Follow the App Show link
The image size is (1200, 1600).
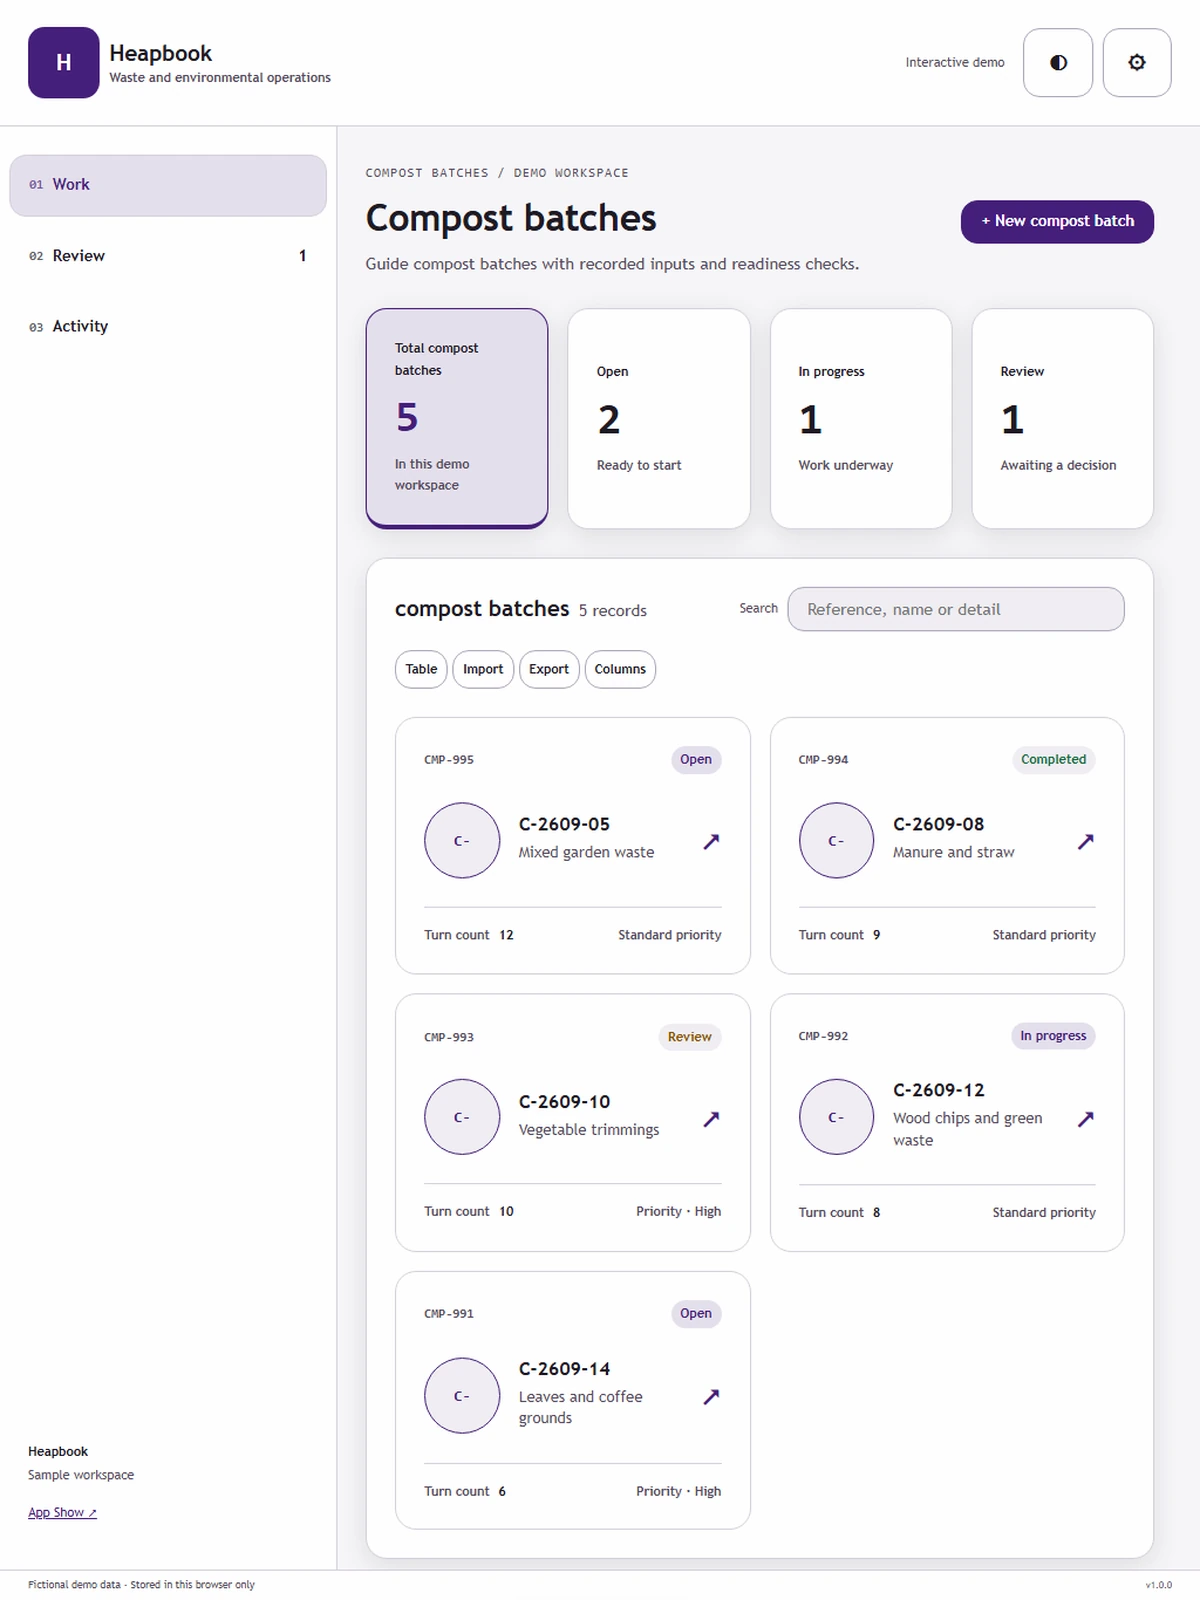pyautogui.click(x=62, y=1512)
